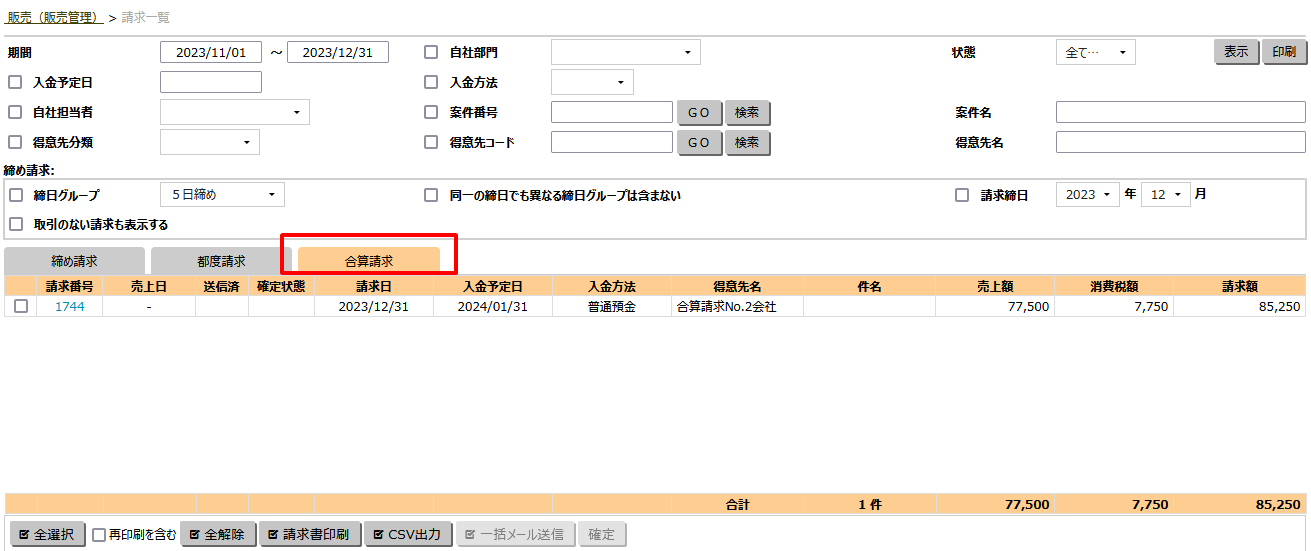This screenshot has width=1311, height=551.
Task: Open the 入金方法 dropdown
Action: 592,82
